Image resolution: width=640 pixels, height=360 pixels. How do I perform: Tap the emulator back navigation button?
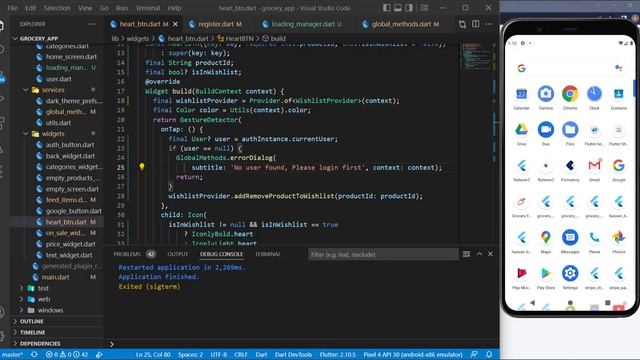tap(532, 303)
